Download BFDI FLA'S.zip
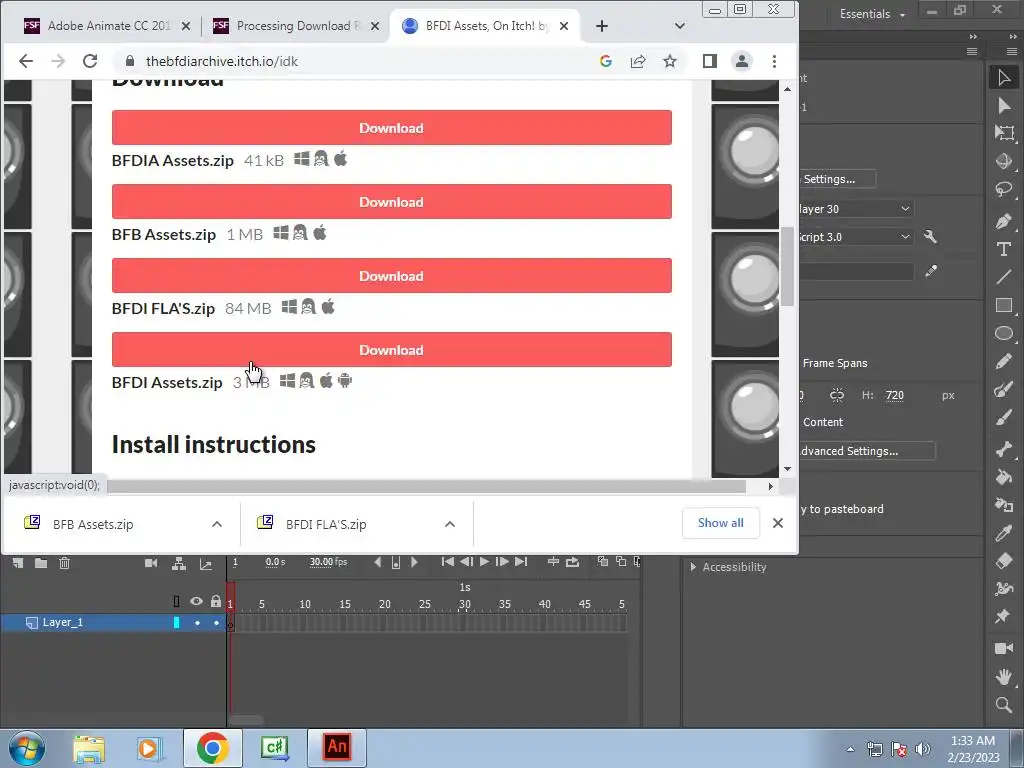The height and width of the screenshot is (768, 1024). 391,276
